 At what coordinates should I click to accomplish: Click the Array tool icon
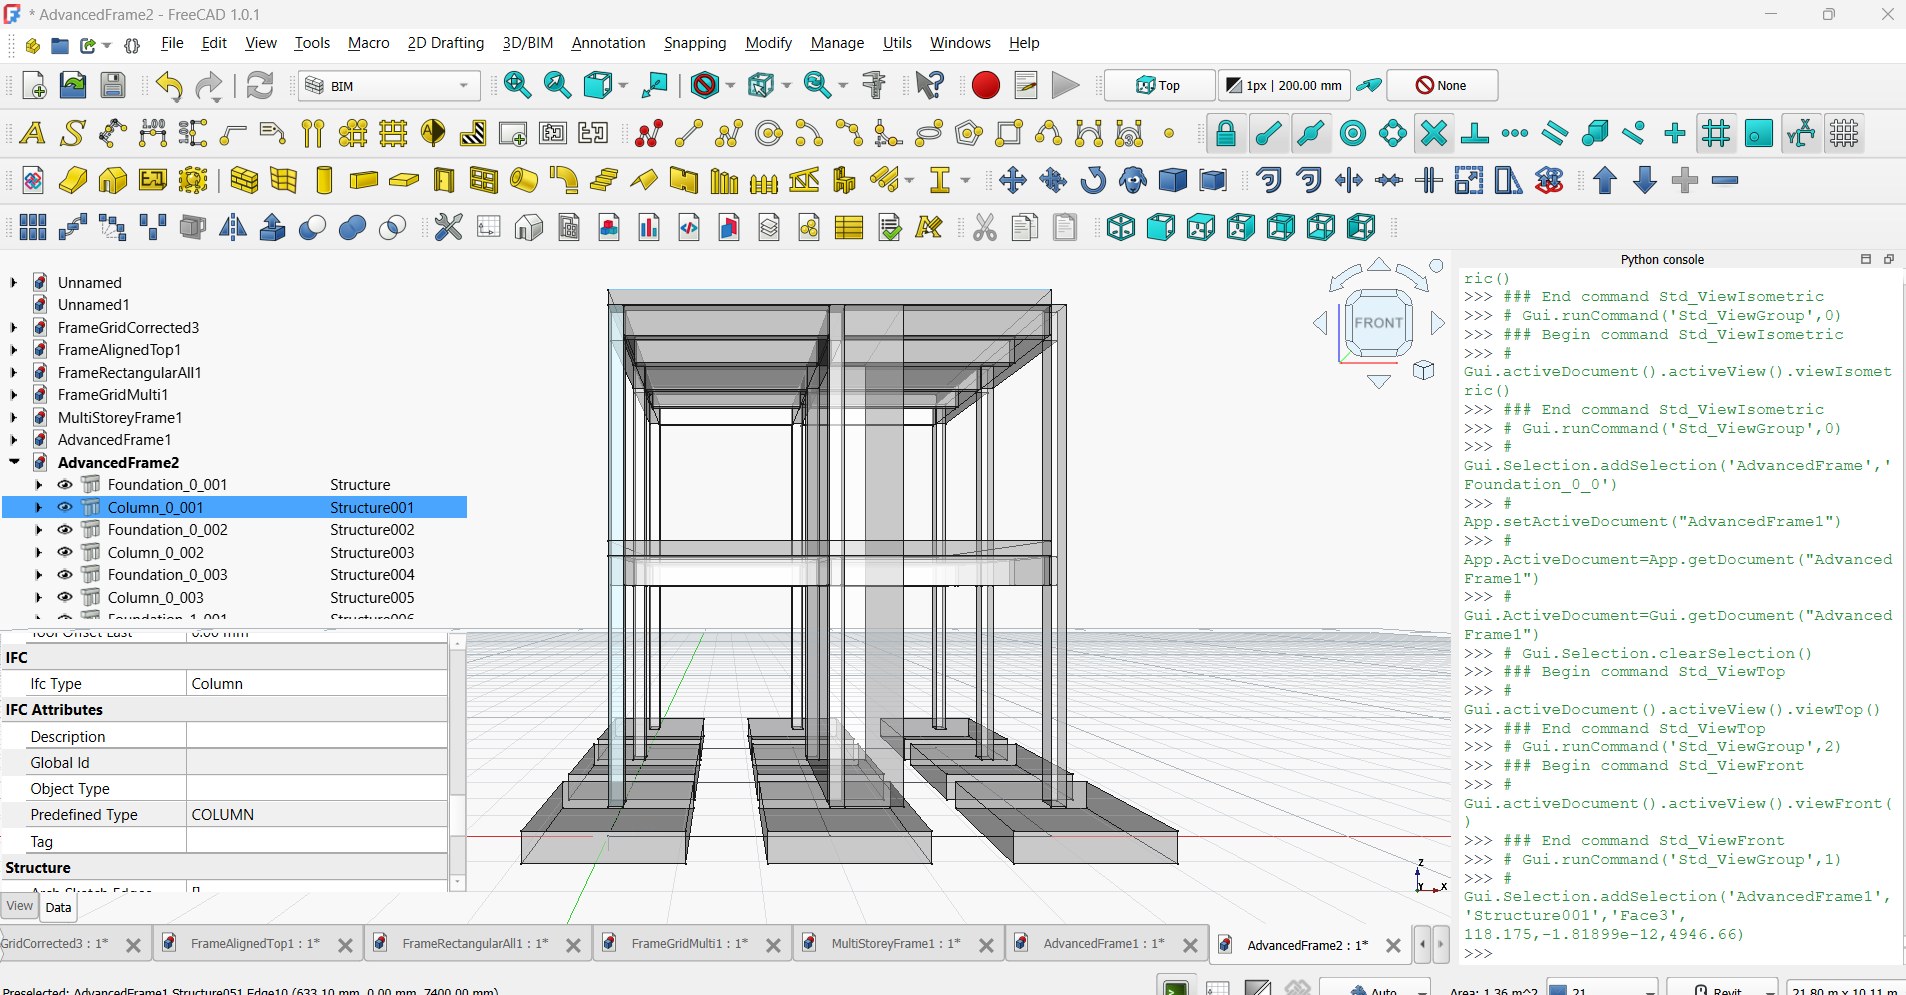pos(32,227)
